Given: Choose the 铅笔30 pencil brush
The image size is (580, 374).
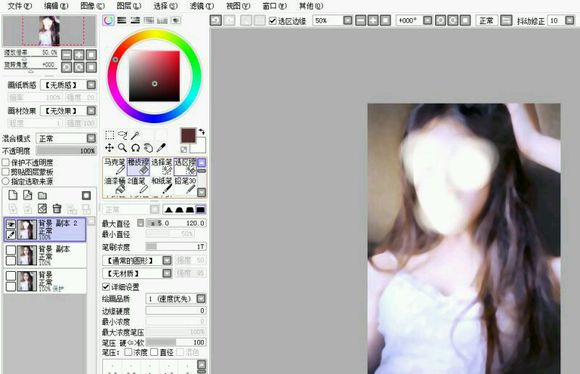Looking at the screenshot, I should point(185,185).
